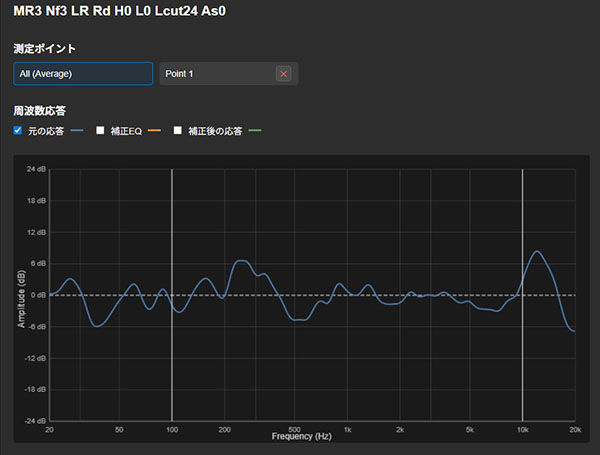The height and width of the screenshot is (455, 600).
Task: Click the 24 dB label on the Y axis
Action: point(34,169)
